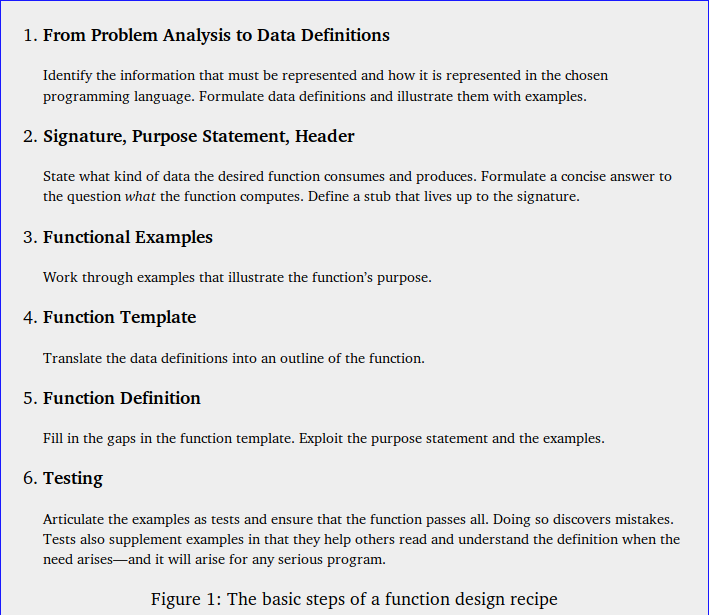Click the list number '1.'
The image size is (709, 615).
30,35
